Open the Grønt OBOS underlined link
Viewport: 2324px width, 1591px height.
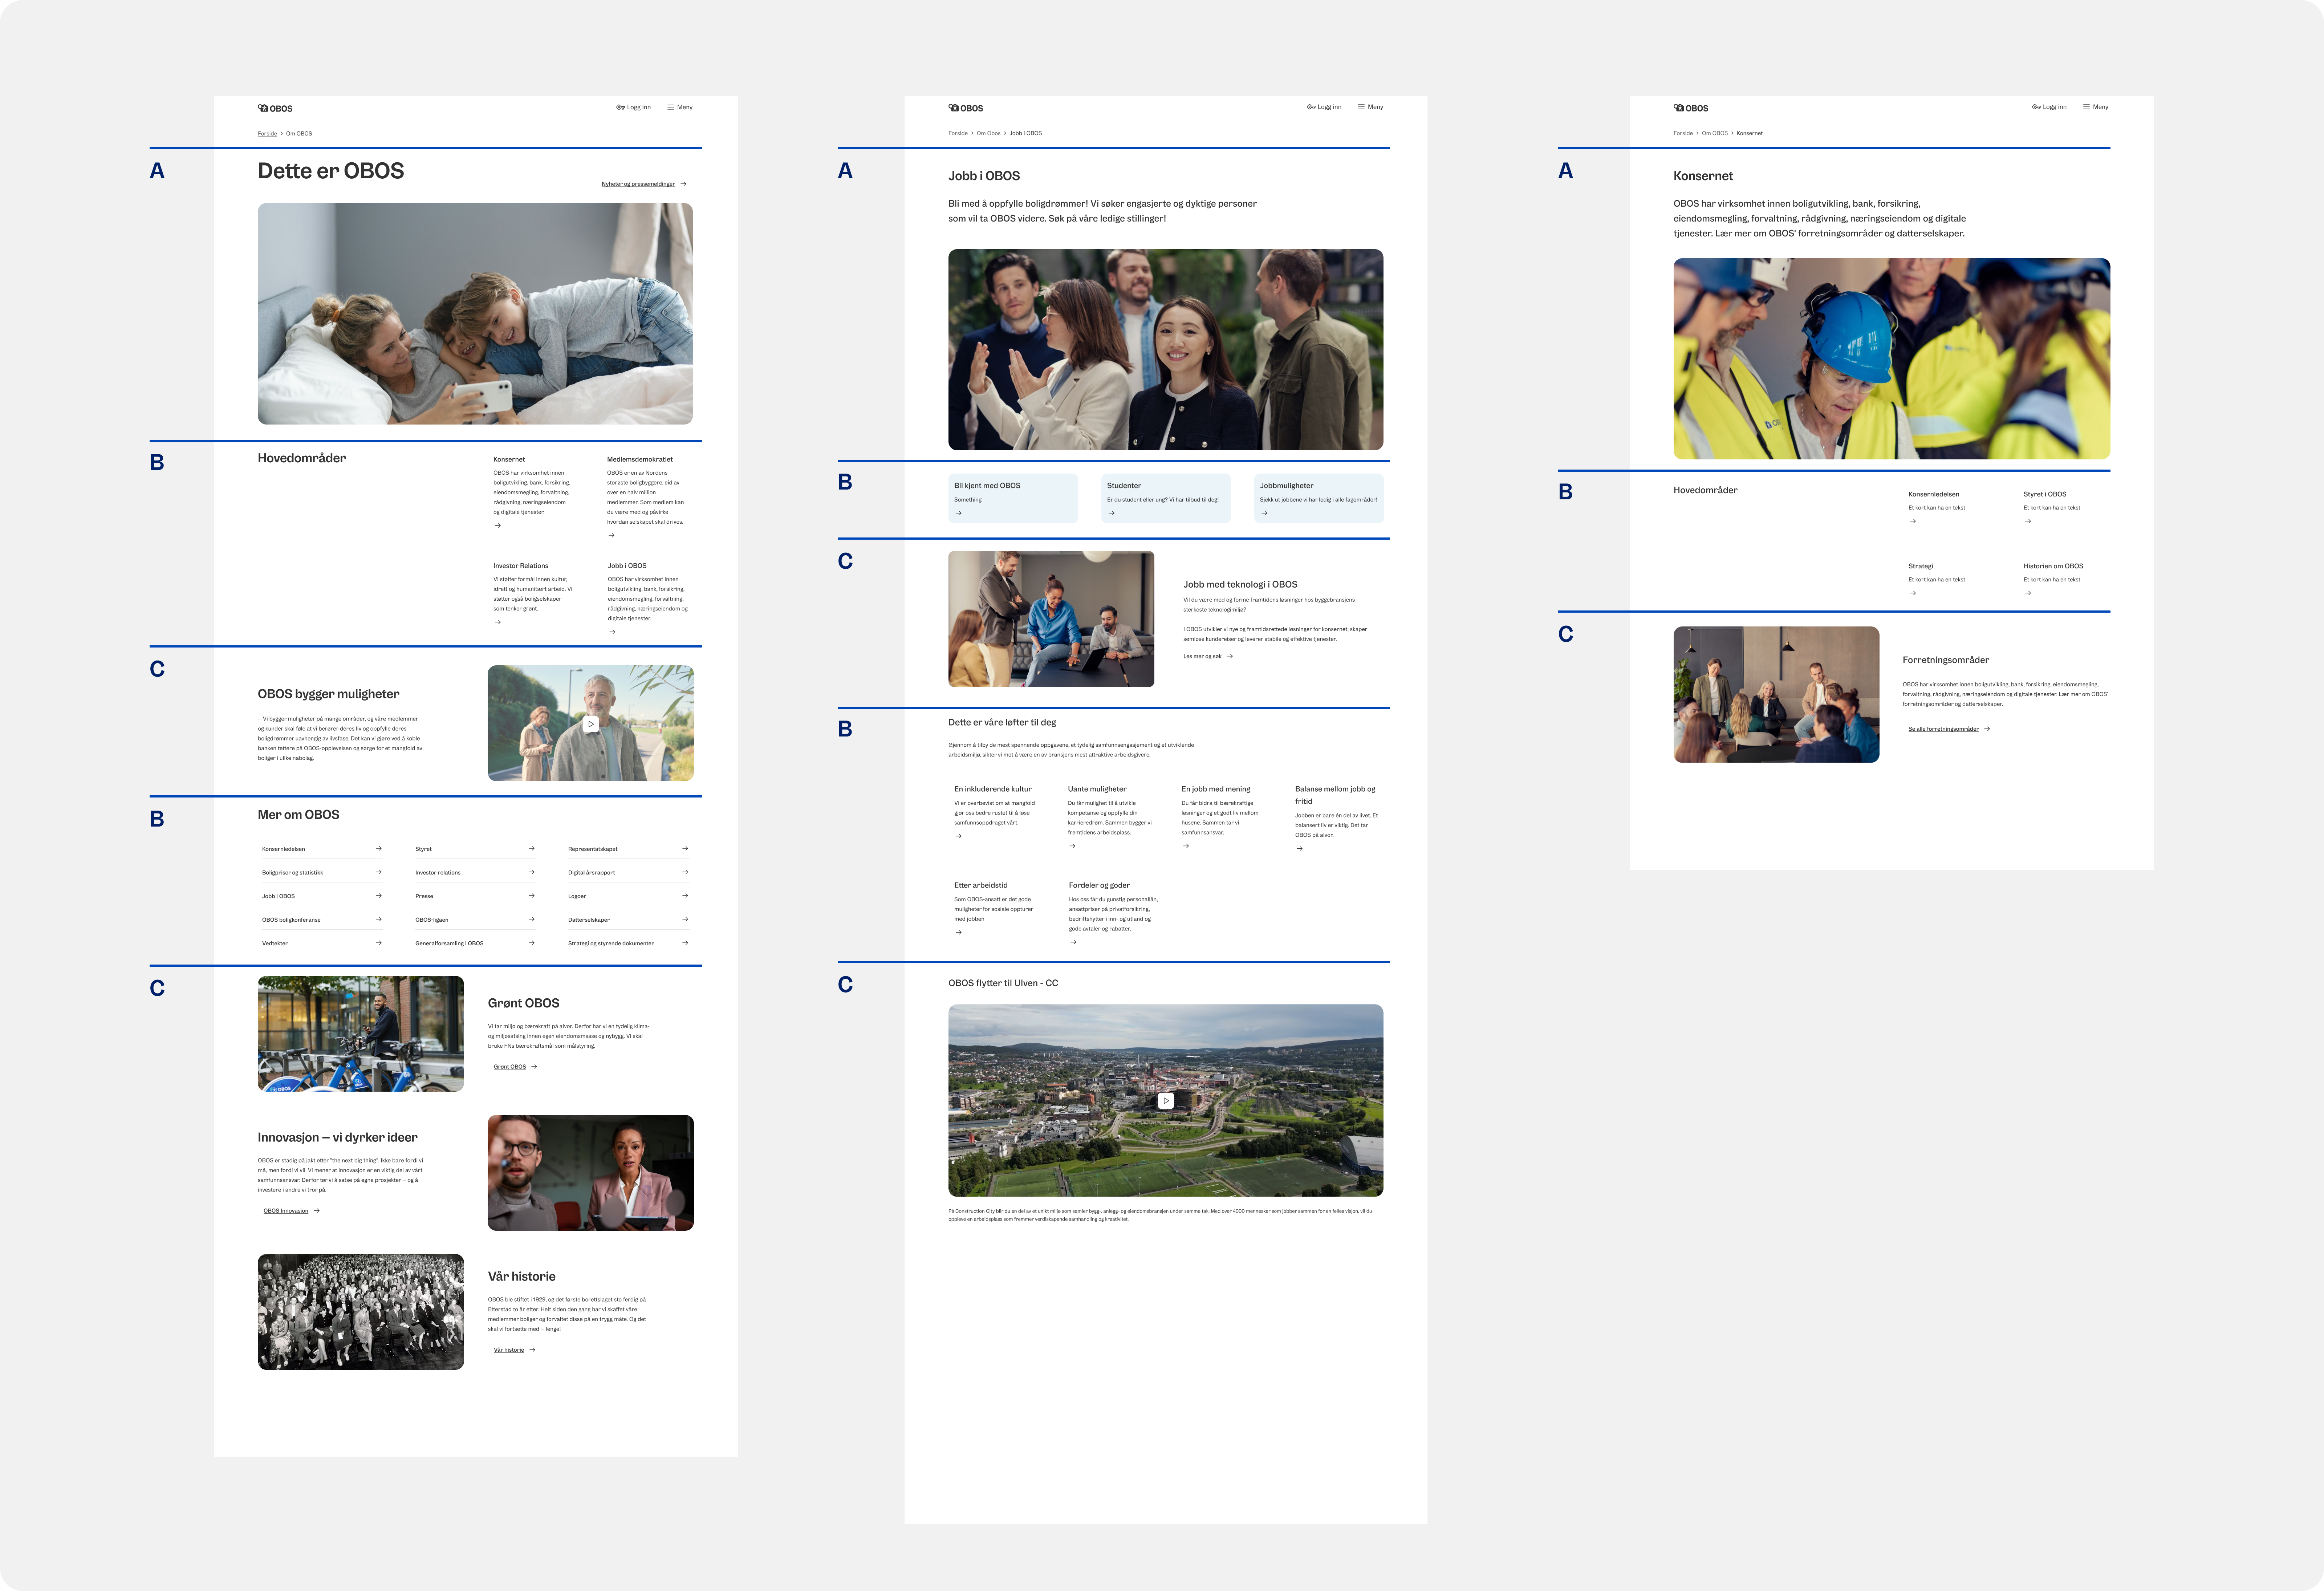click(x=509, y=1067)
